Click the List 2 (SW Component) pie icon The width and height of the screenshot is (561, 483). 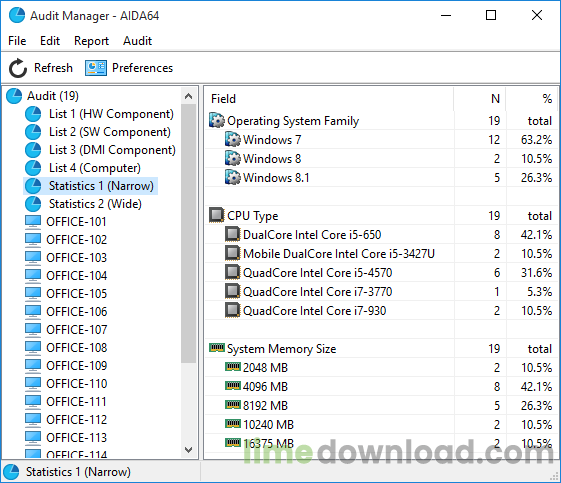pyautogui.click(x=33, y=132)
